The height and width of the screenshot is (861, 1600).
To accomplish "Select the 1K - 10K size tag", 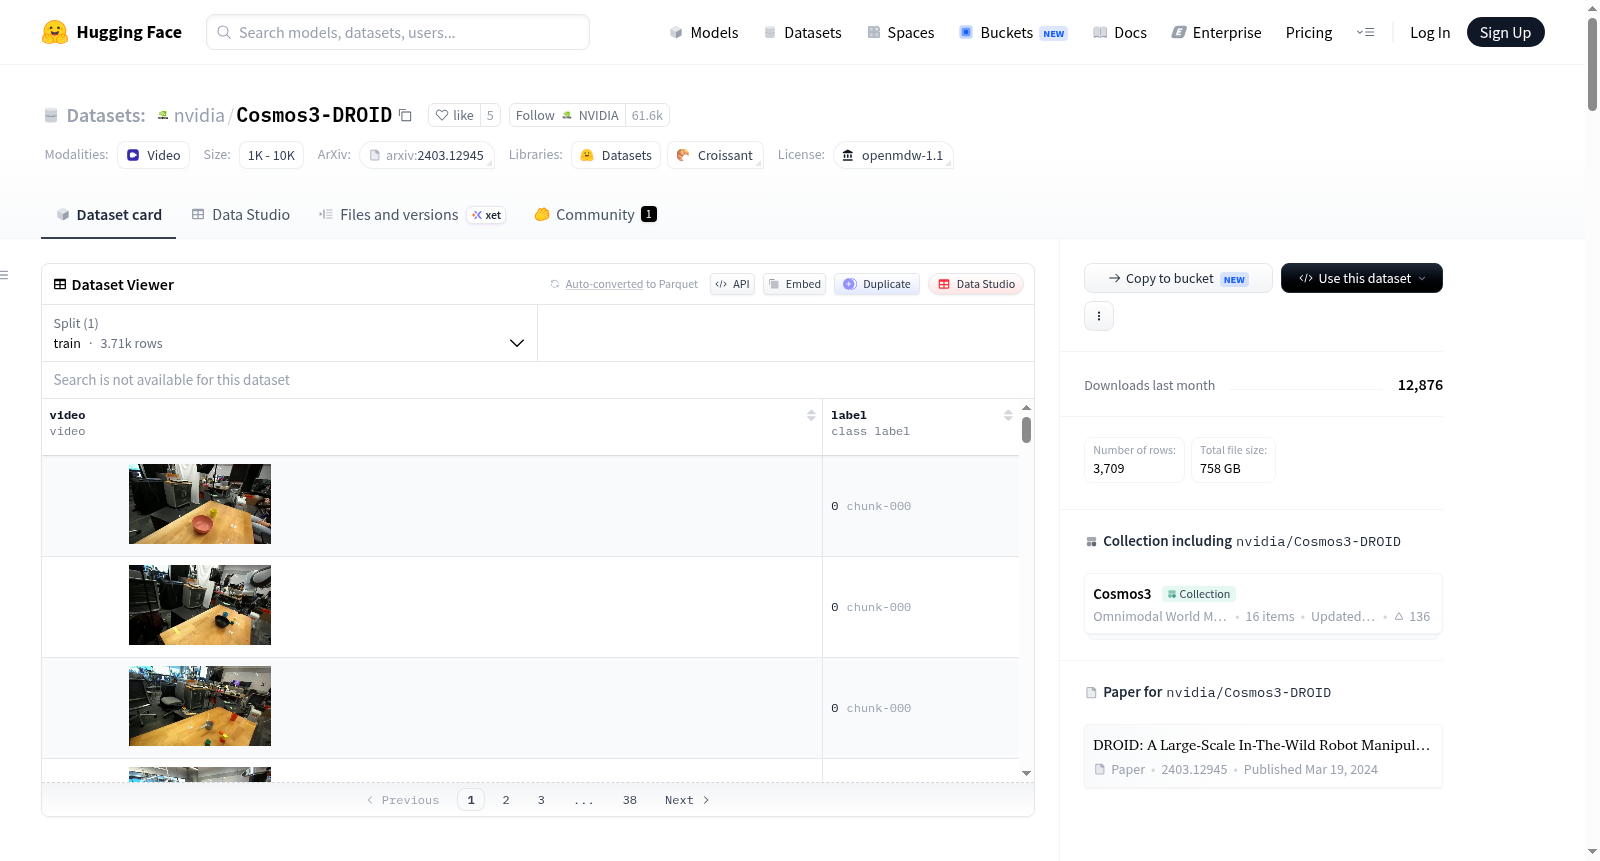I will pyautogui.click(x=271, y=155).
